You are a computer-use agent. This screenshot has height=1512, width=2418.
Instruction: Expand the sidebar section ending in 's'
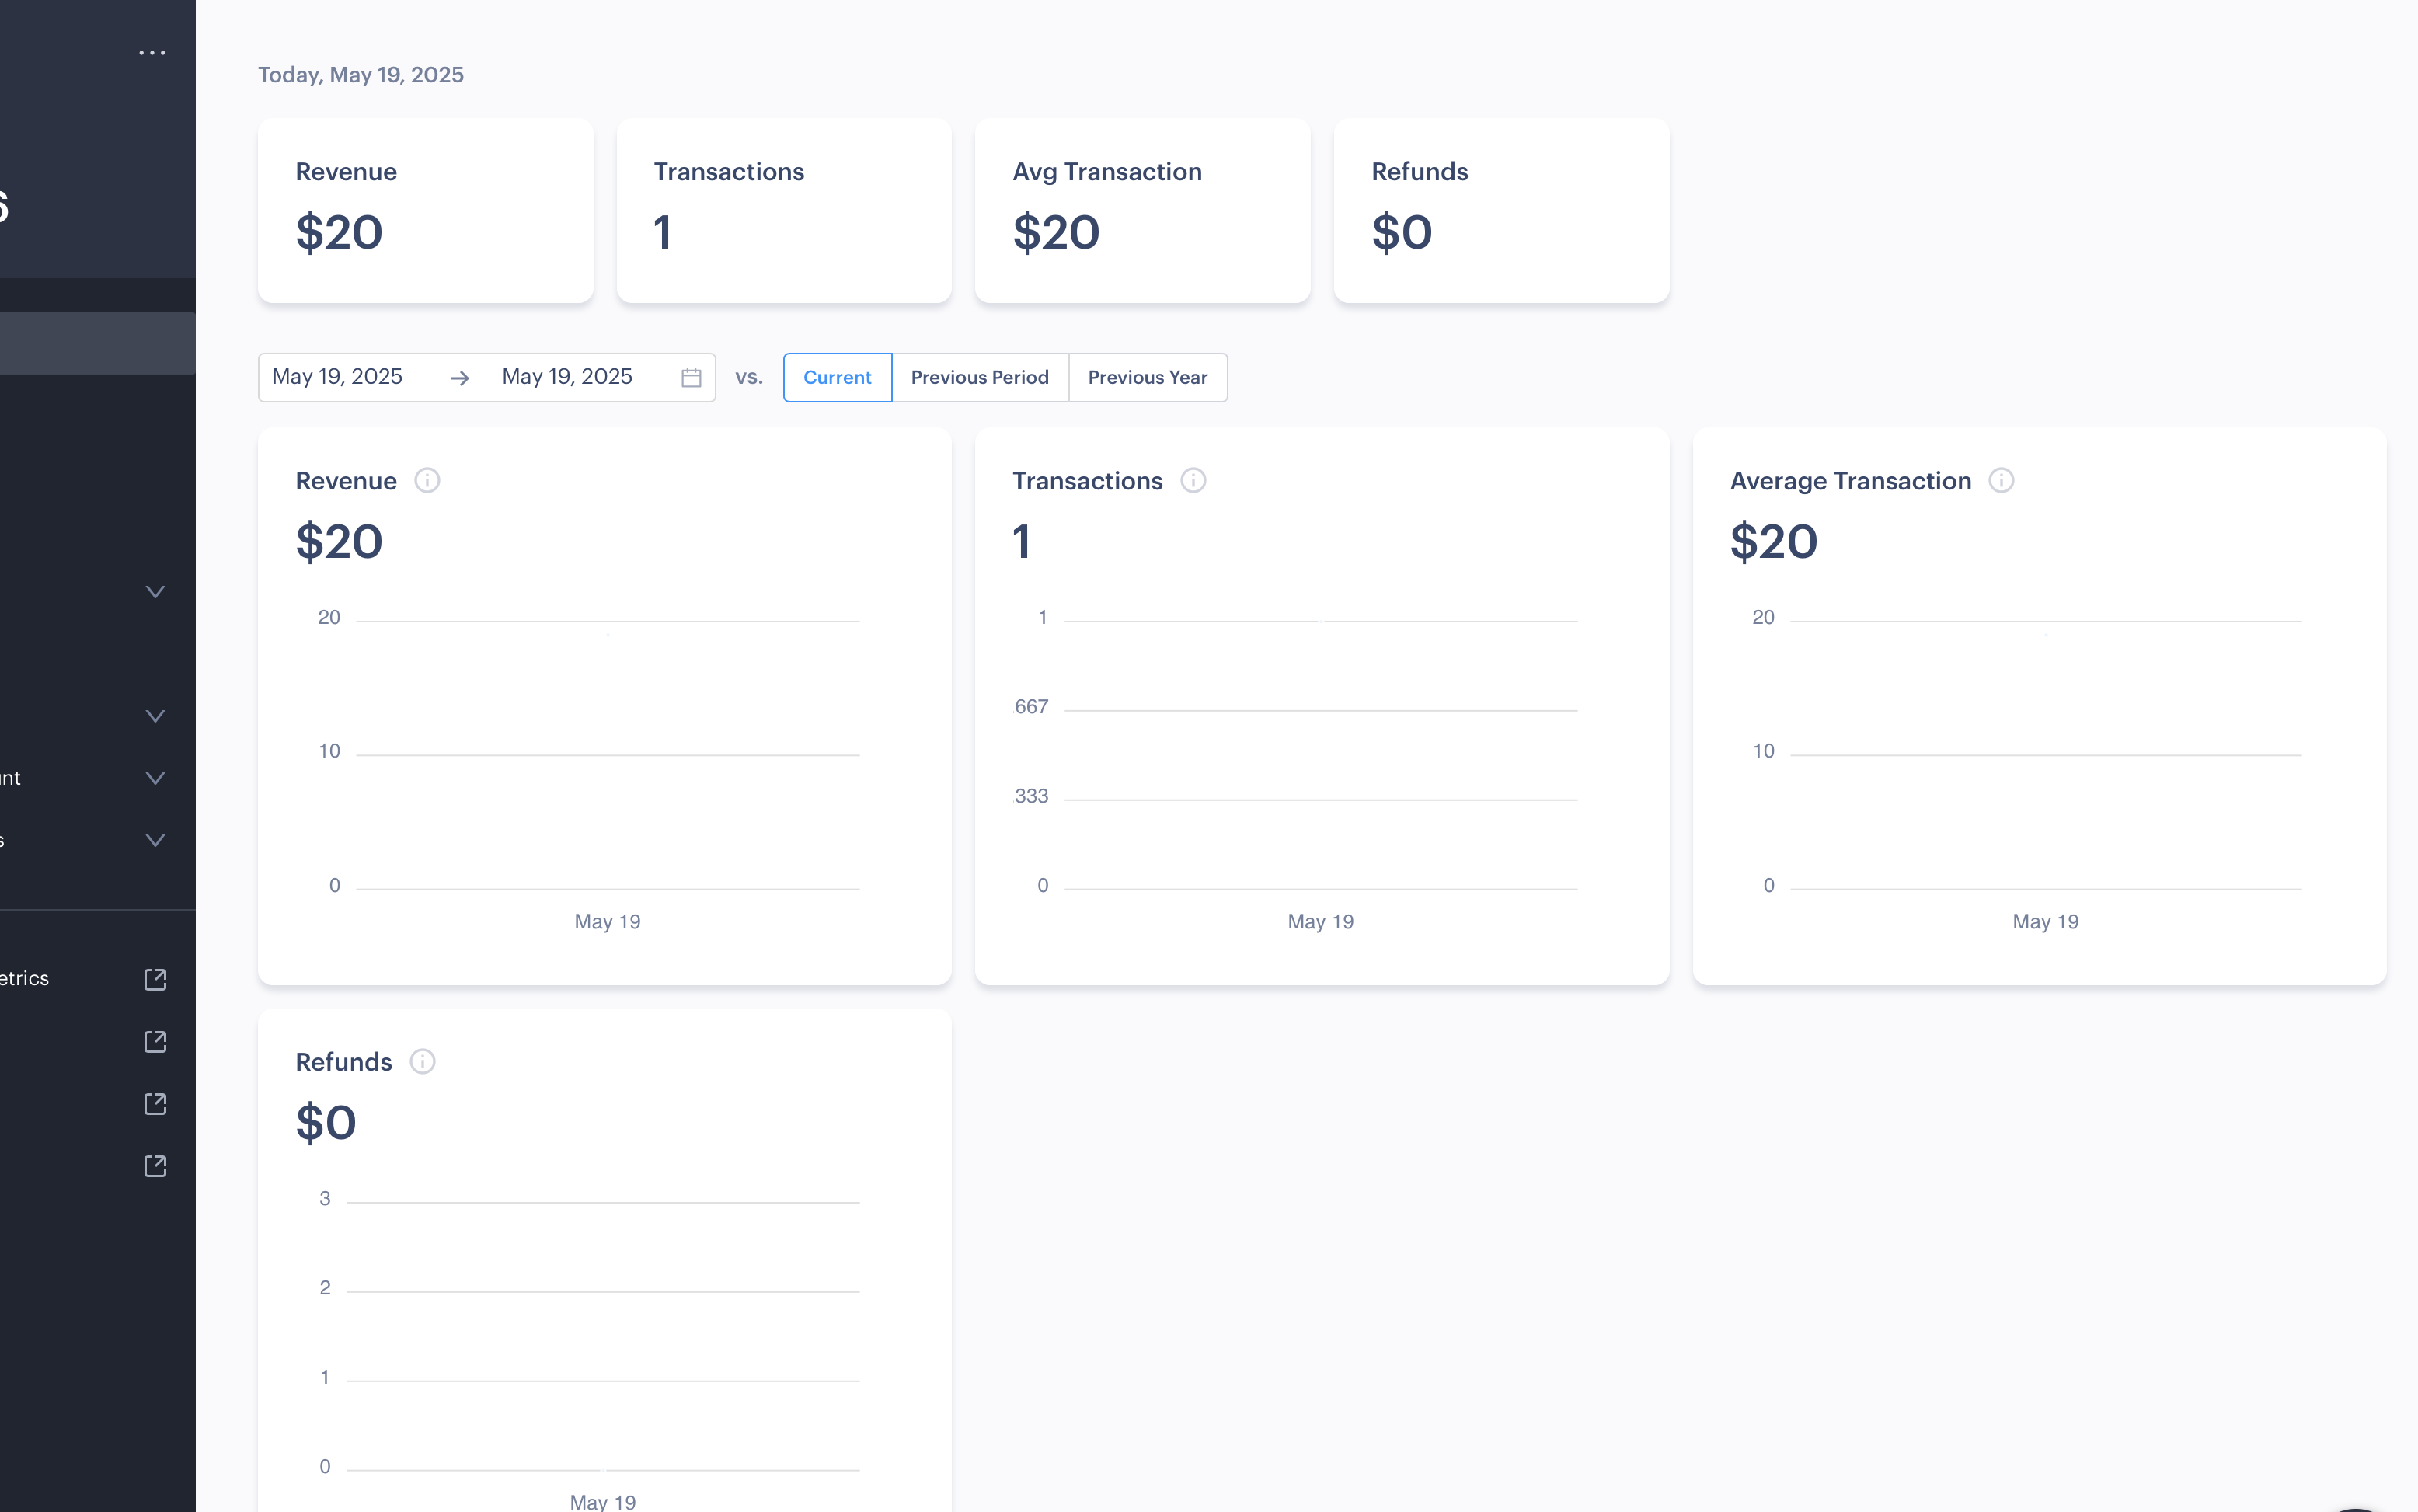point(155,840)
